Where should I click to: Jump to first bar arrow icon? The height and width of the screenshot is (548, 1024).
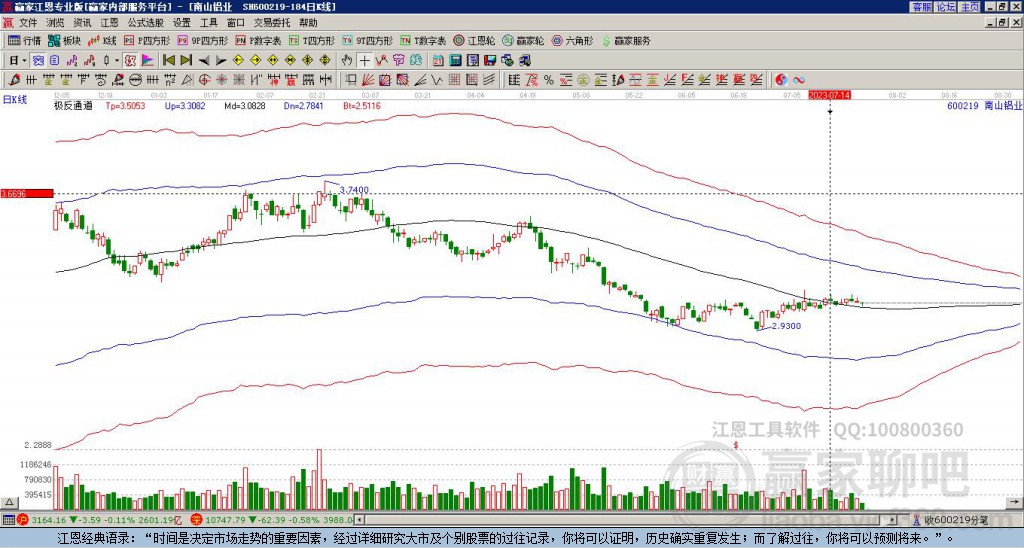(x=168, y=60)
